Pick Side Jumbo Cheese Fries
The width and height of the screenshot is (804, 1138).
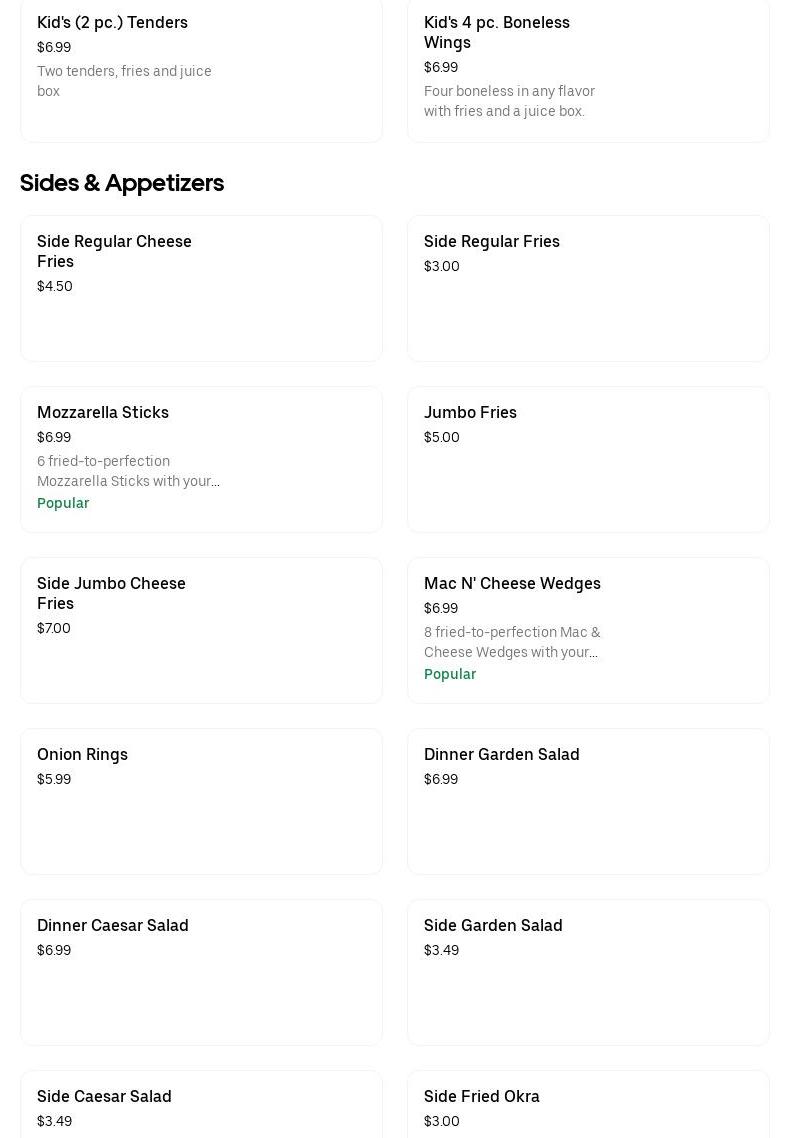[x=201, y=630]
